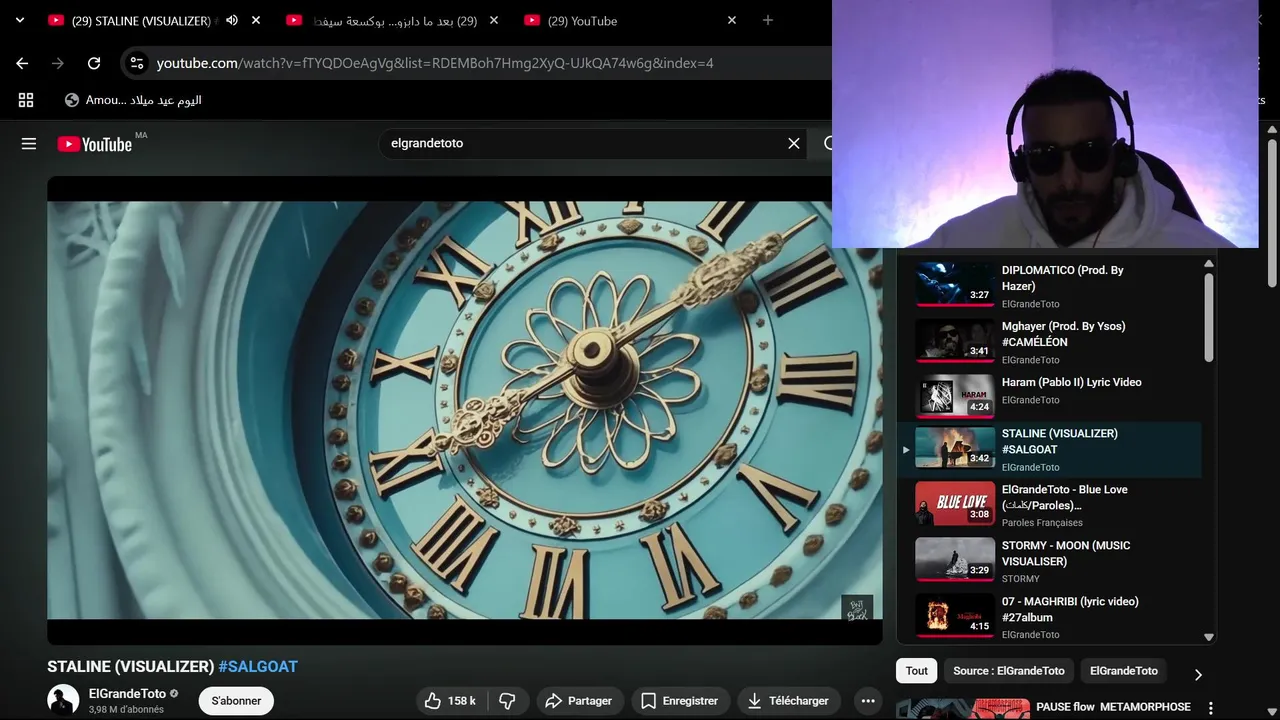
Task: Select Source : ElGrandeToto filter chip
Action: click(1008, 671)
